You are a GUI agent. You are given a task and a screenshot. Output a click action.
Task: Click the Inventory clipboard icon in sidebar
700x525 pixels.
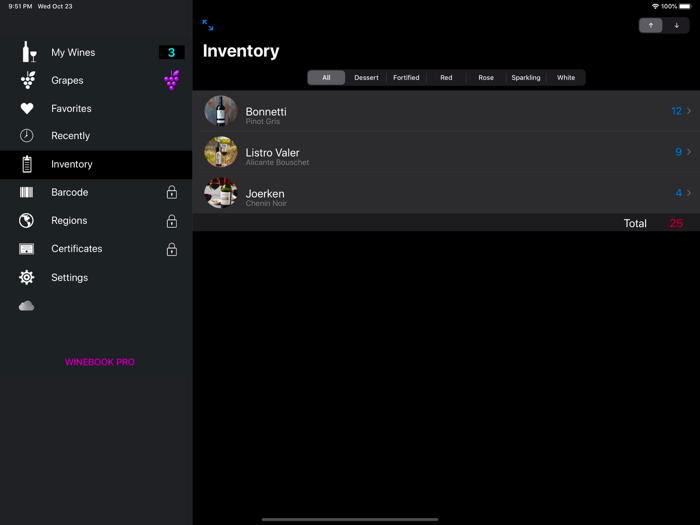27,164
